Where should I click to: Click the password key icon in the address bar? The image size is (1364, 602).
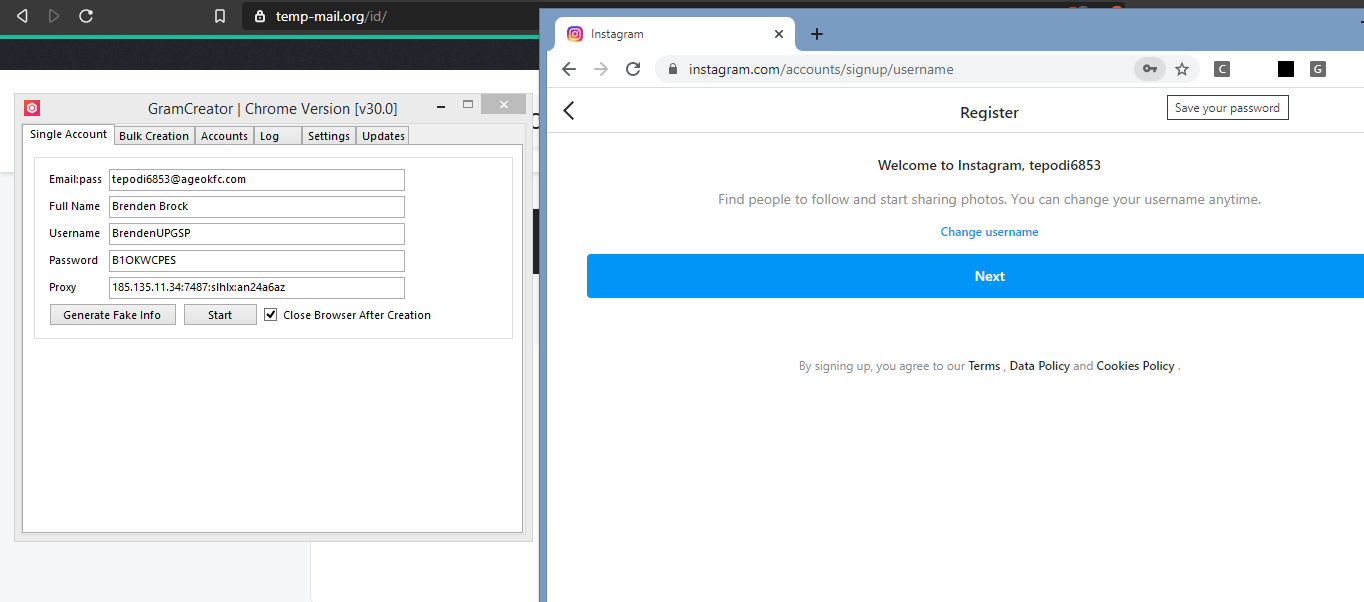click(x=1150, y=69)
